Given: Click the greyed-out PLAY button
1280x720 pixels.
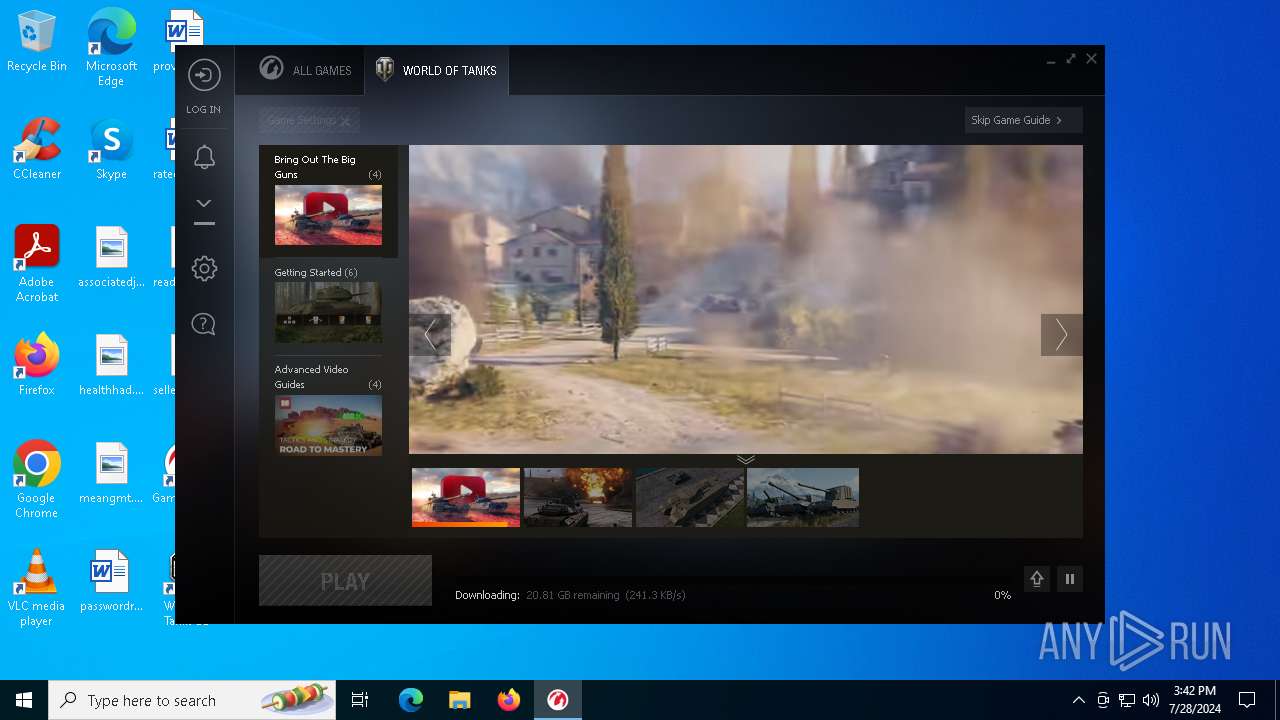Looking at the screenshot, I should tap(345, 581).
